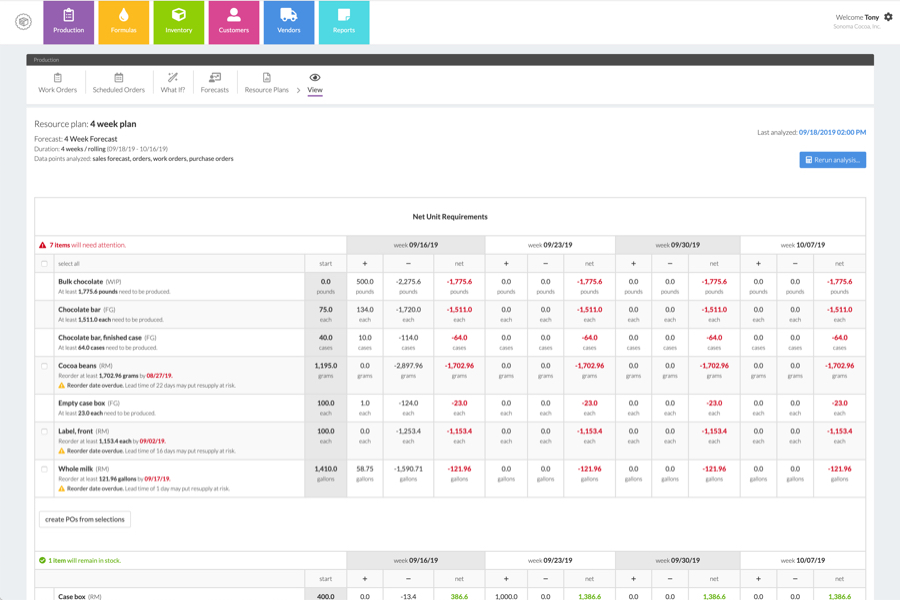
Task: Open the Inventory module tile
Action: pos(179,22)
